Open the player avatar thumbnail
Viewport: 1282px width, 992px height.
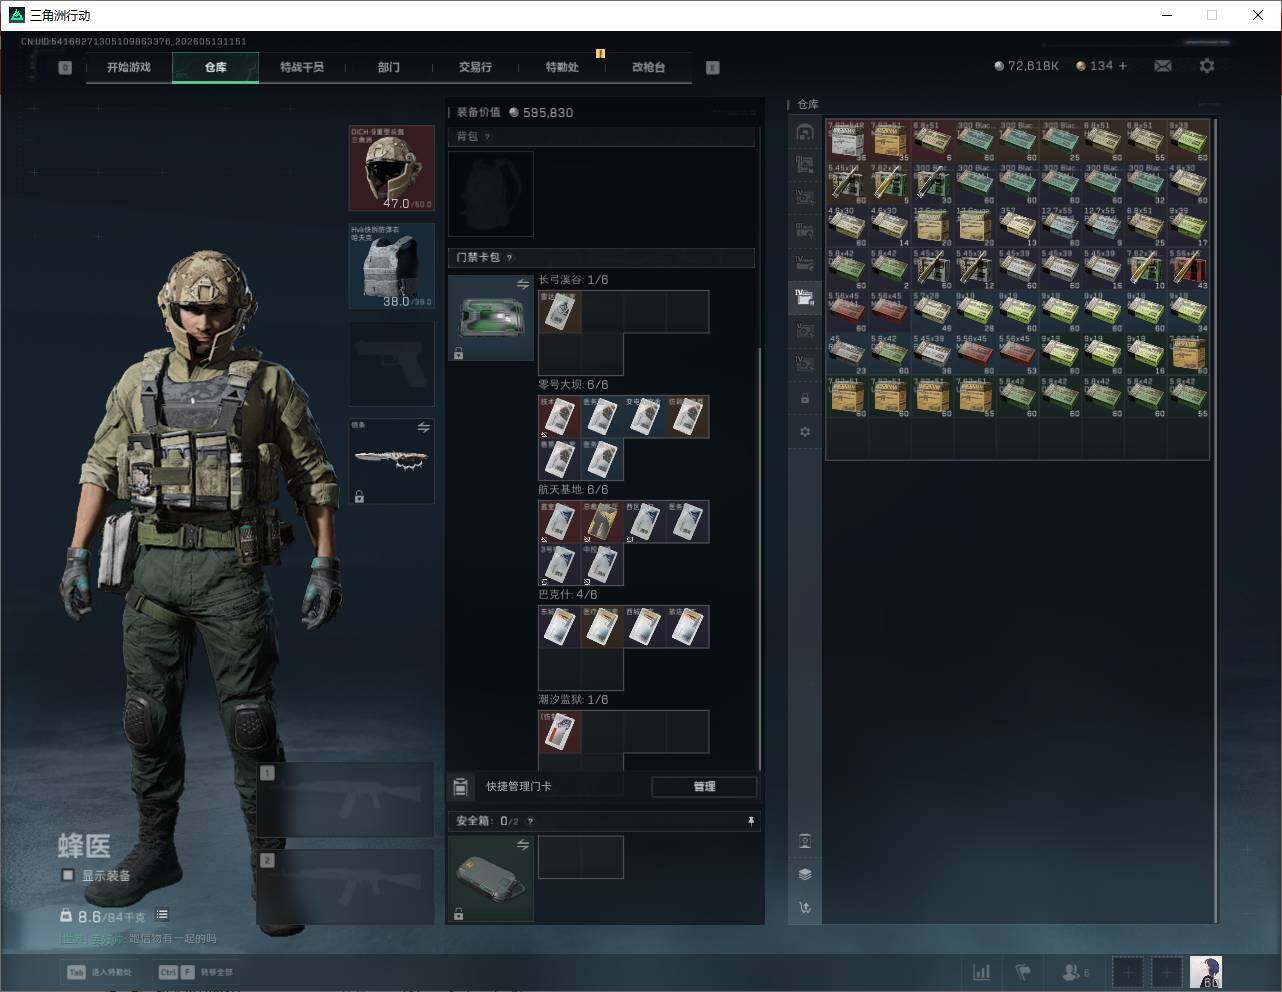coord(1206,972)
